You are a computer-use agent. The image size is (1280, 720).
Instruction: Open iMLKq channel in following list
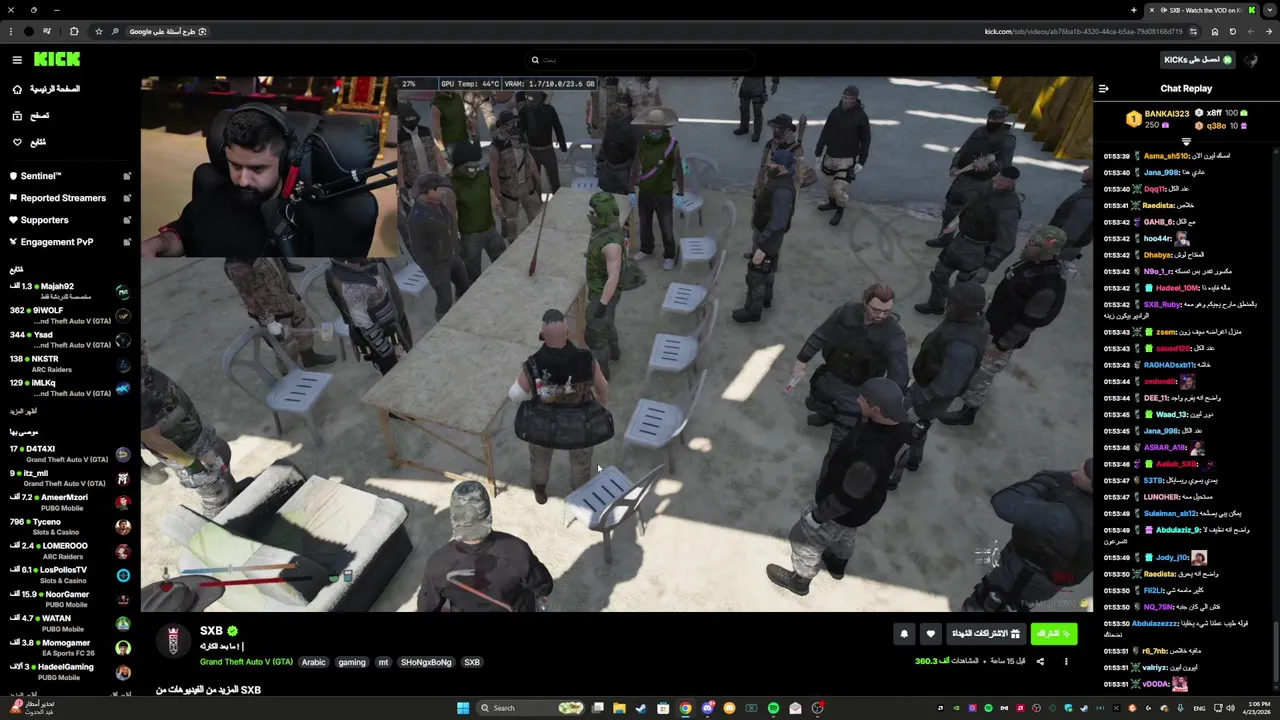point(69,388)
